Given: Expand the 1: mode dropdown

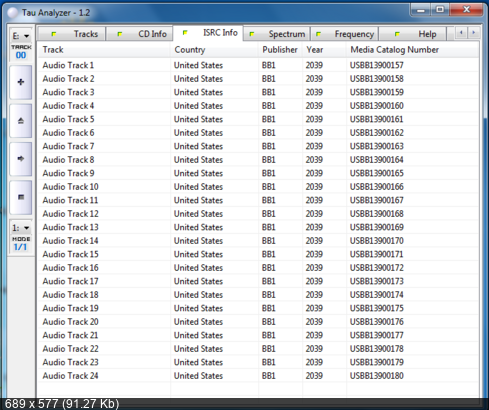Looking at the screenshot, I should point(21,228).
